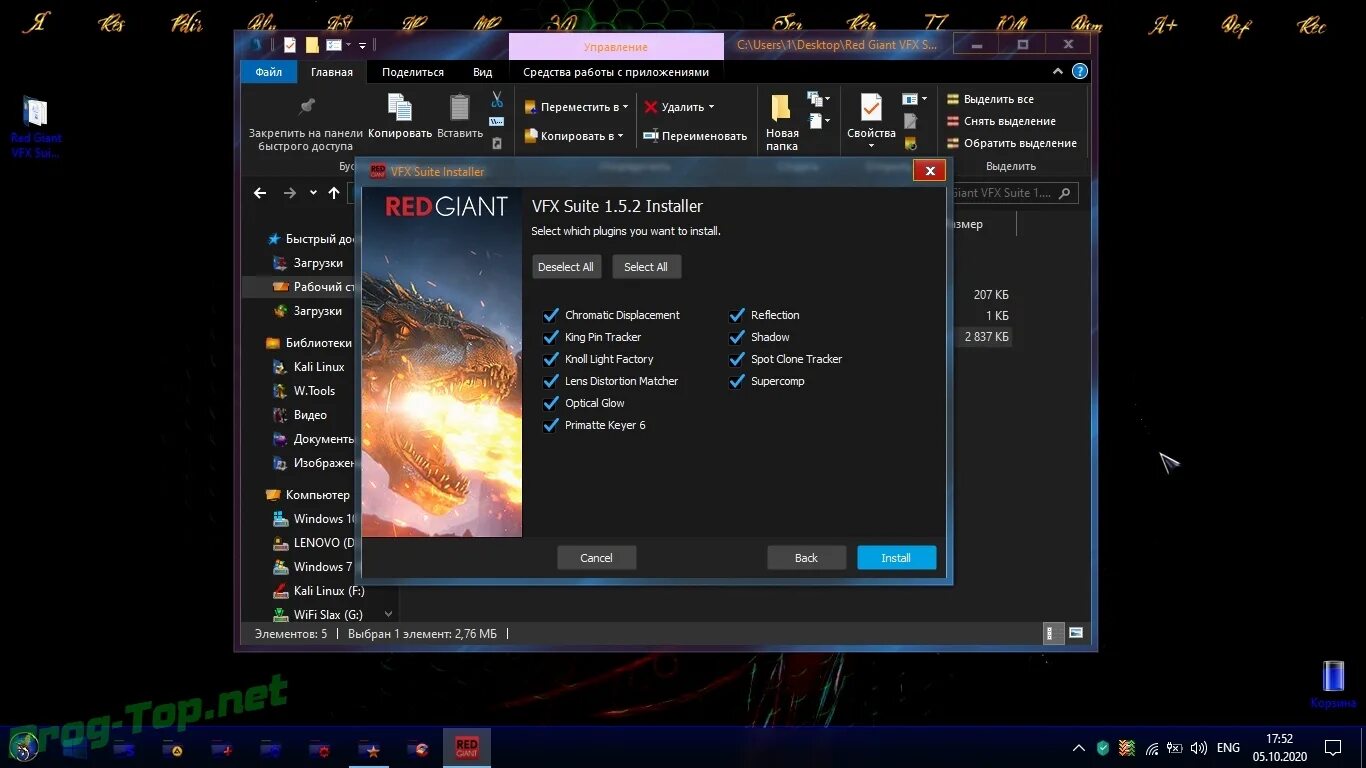The height and width of the screenshot is (768, 1366).
Task: Click the Копировать icon in ribbon
Action: [x=400, y=107]
